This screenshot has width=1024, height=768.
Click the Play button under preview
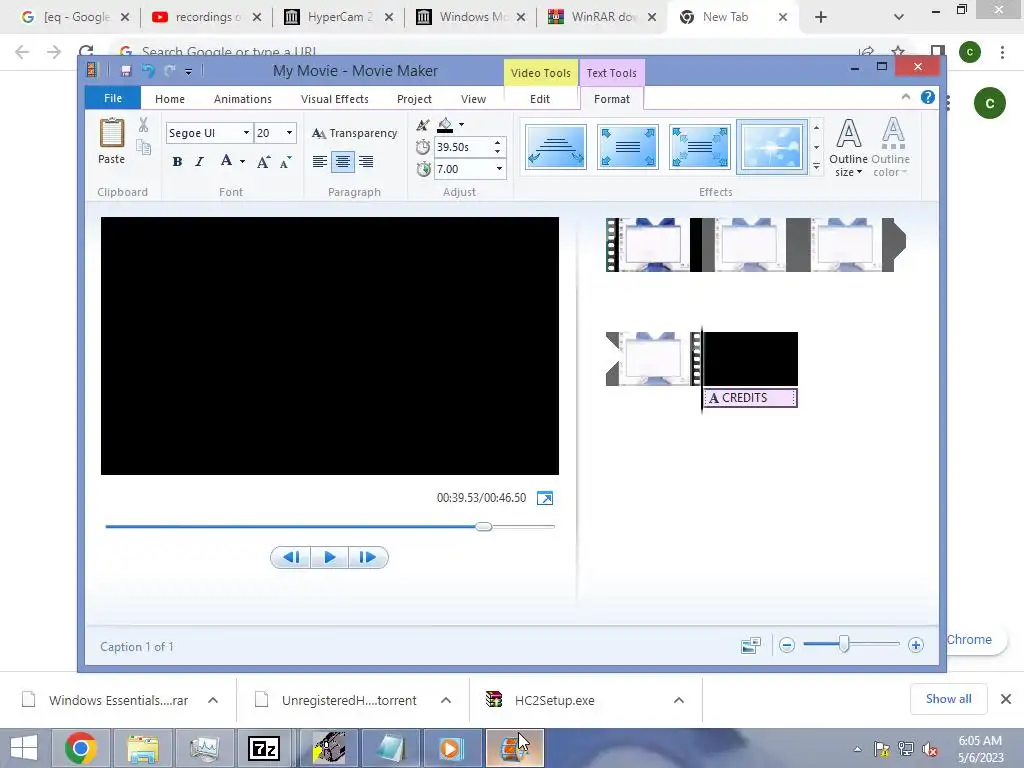click(329, 557)
